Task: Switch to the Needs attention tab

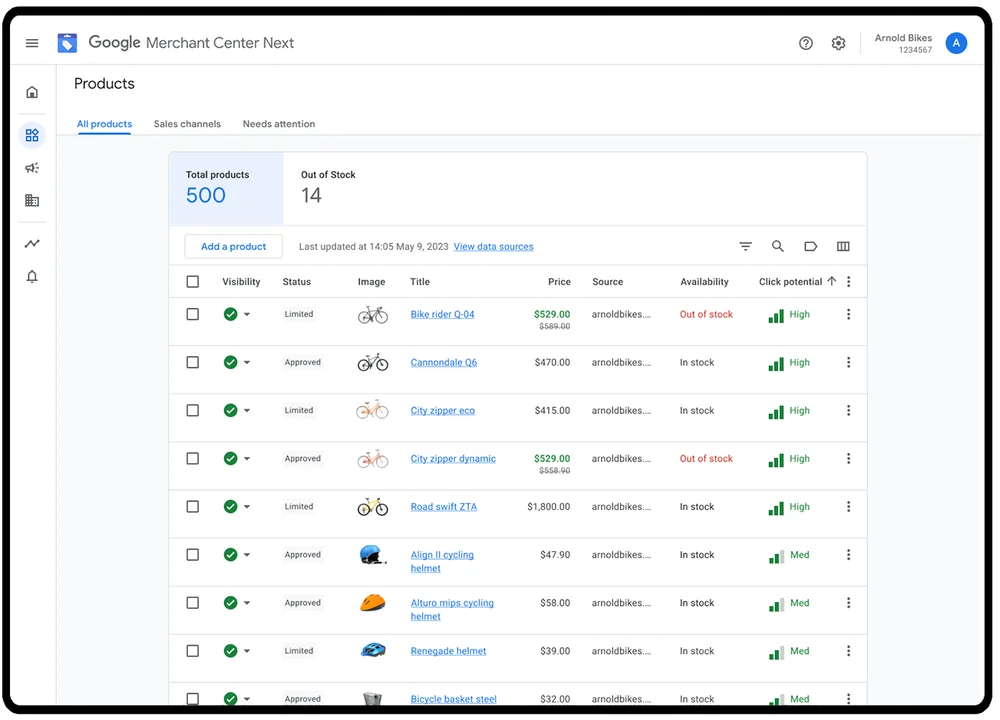Action: click(x=278, y=124)
